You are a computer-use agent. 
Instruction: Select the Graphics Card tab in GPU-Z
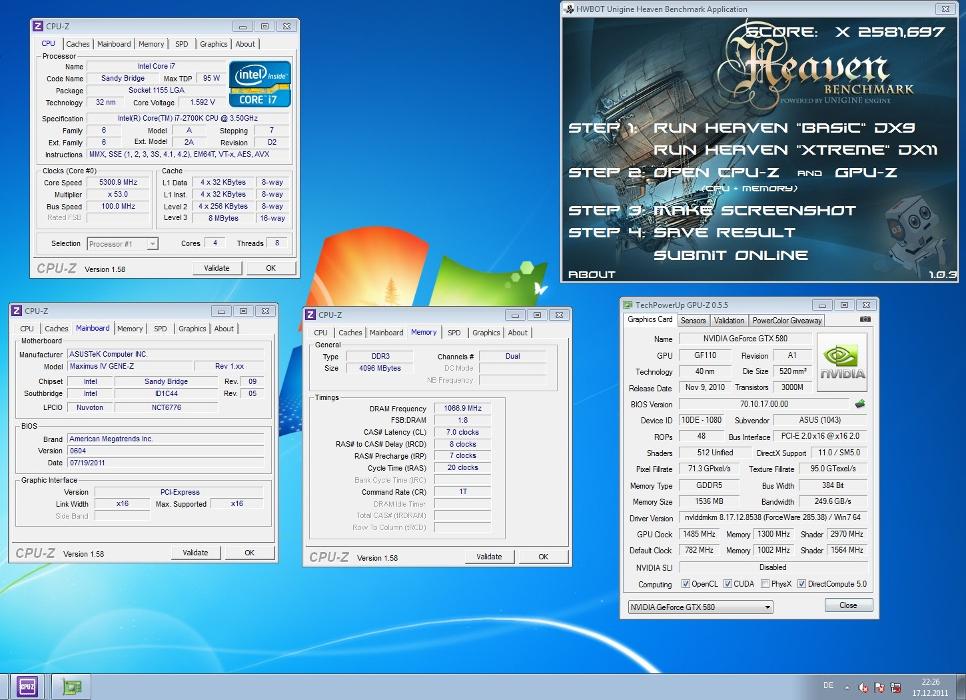pos(649,319)
